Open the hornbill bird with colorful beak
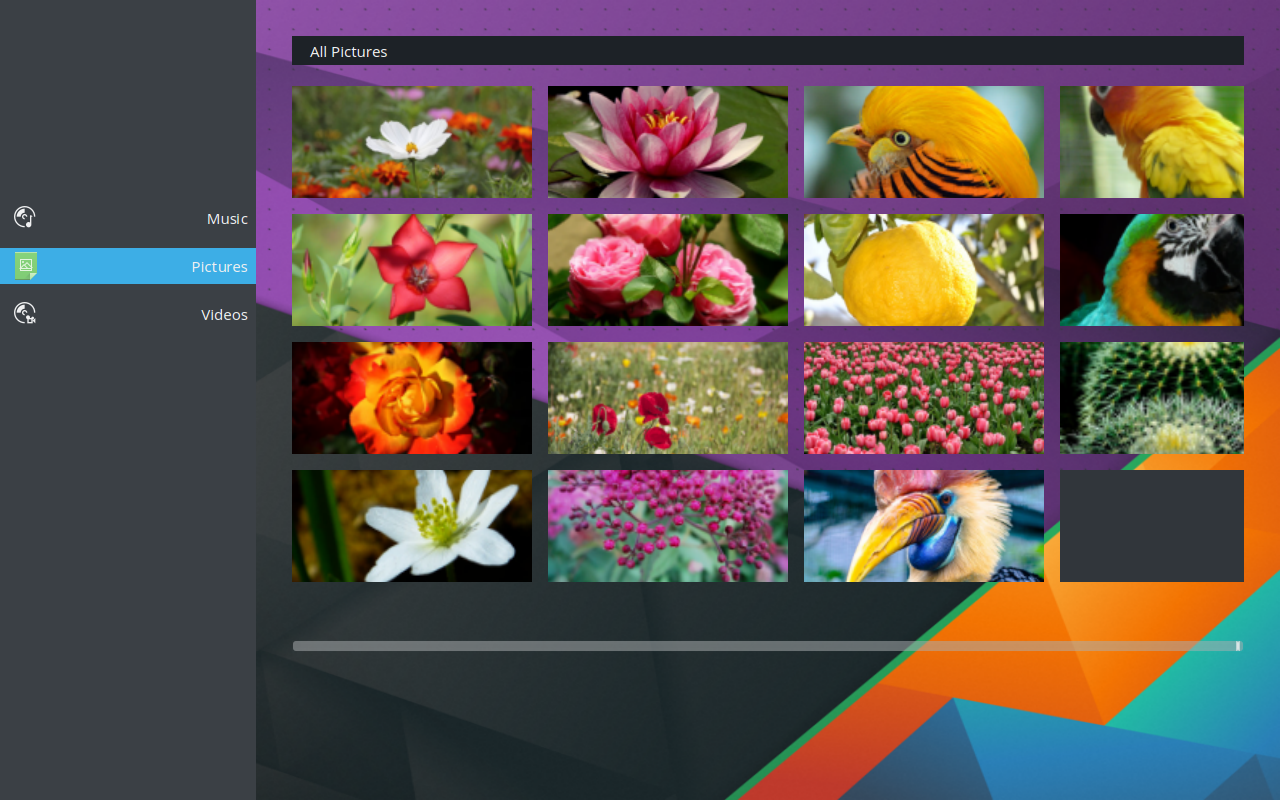 (924, 525)
